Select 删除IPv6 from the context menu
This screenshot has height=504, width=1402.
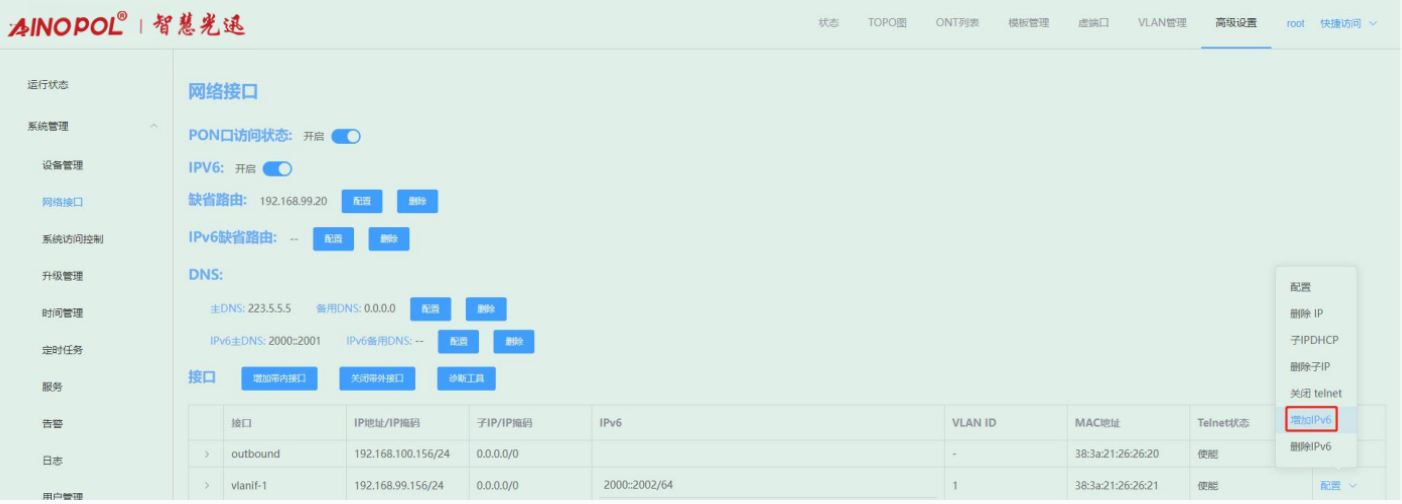(1311, 447)
